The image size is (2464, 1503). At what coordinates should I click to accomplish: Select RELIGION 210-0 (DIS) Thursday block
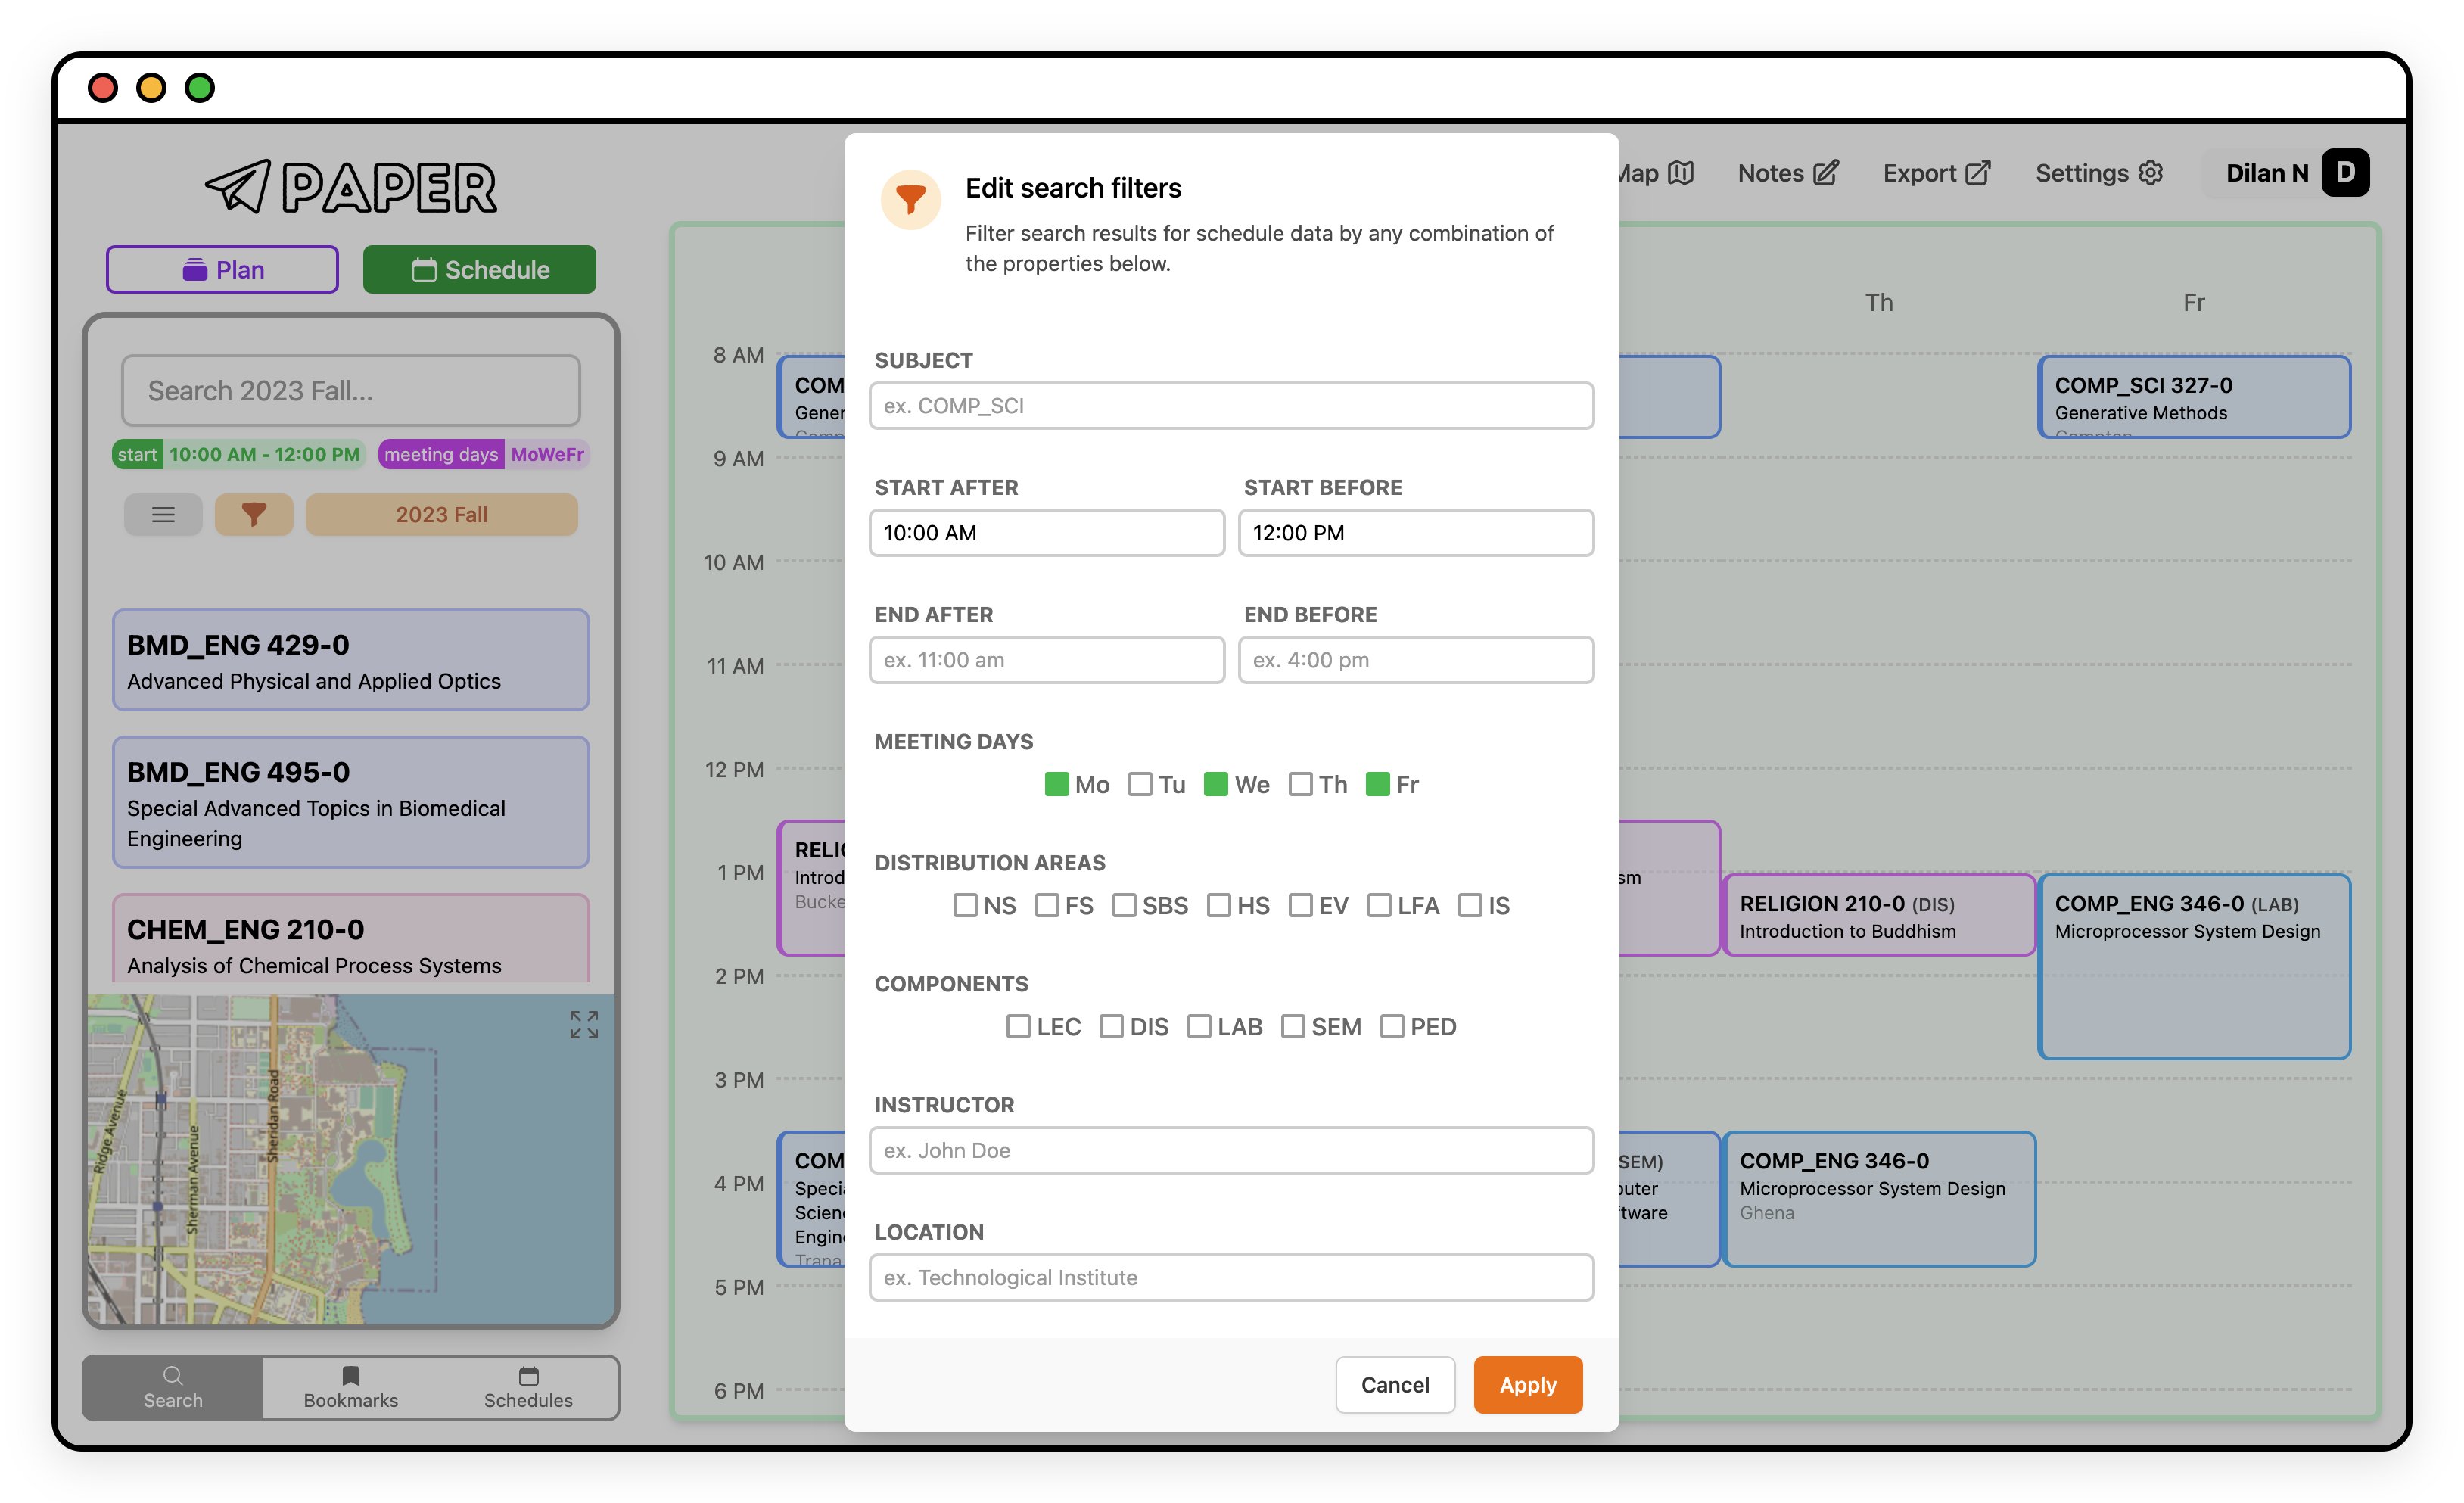click(x=1880, y=914)
